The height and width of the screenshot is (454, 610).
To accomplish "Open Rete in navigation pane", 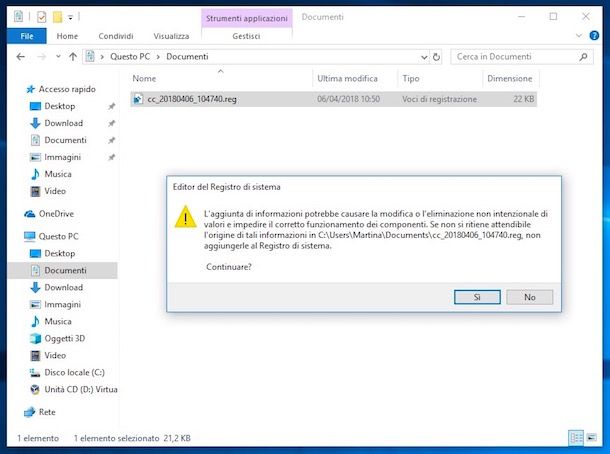I will (x=47, y=412).
